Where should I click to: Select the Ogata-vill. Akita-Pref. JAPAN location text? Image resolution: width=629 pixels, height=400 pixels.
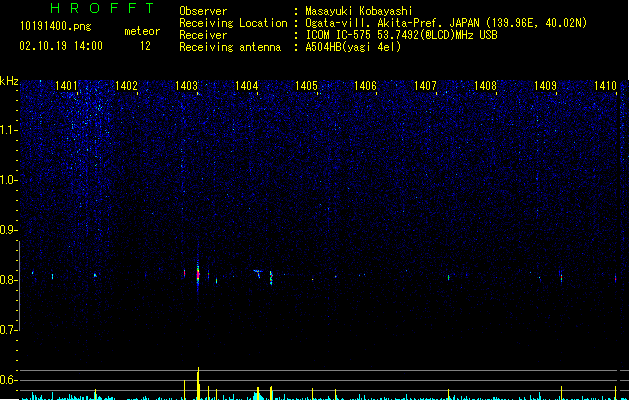[446, 23]
